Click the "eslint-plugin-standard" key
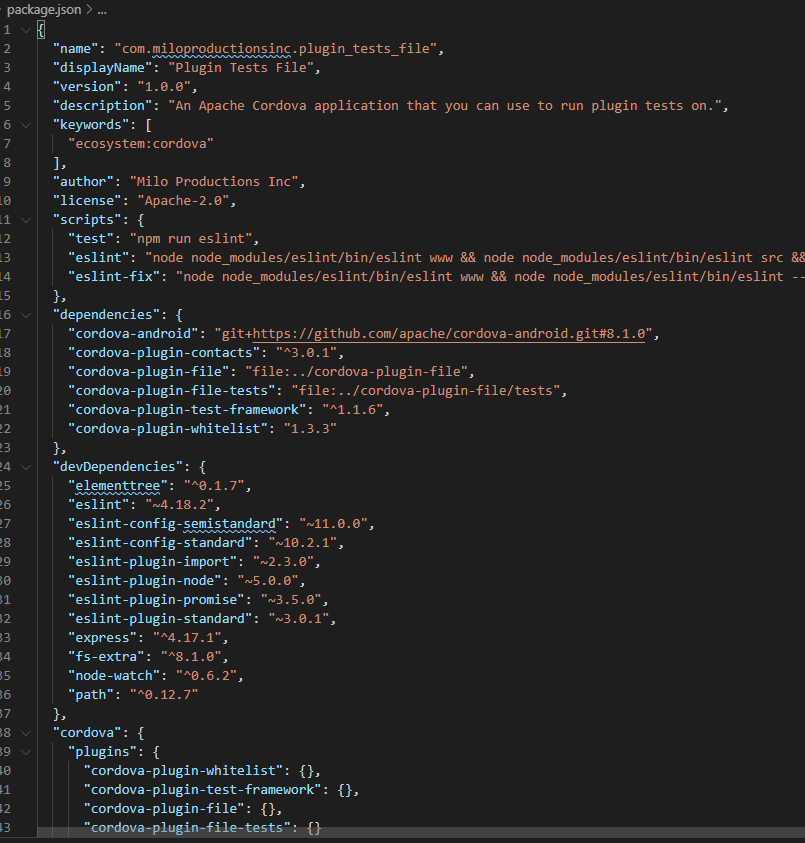 160,619
